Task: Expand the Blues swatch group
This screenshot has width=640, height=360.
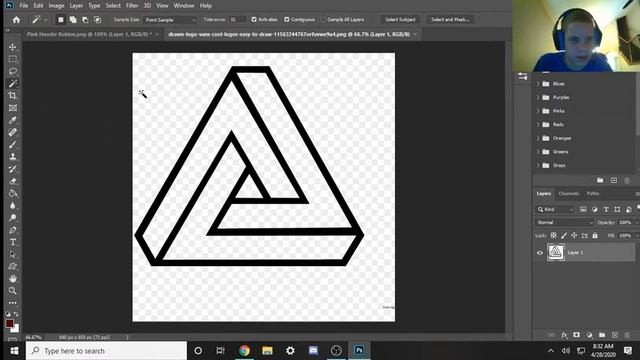Action: (538, 84)
